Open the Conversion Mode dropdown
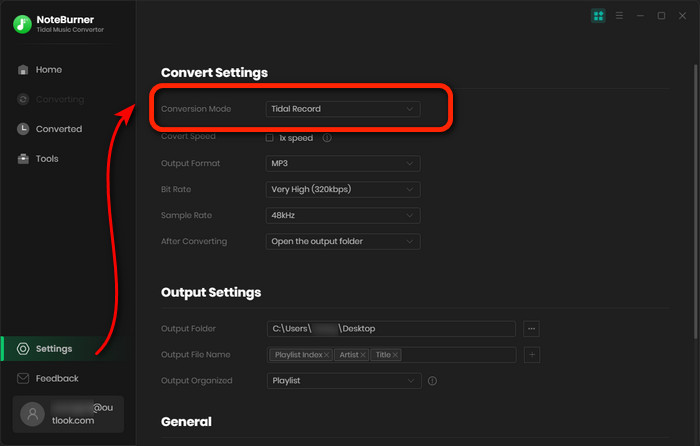Viewport: 700px width, 446px height. point(343,109)
